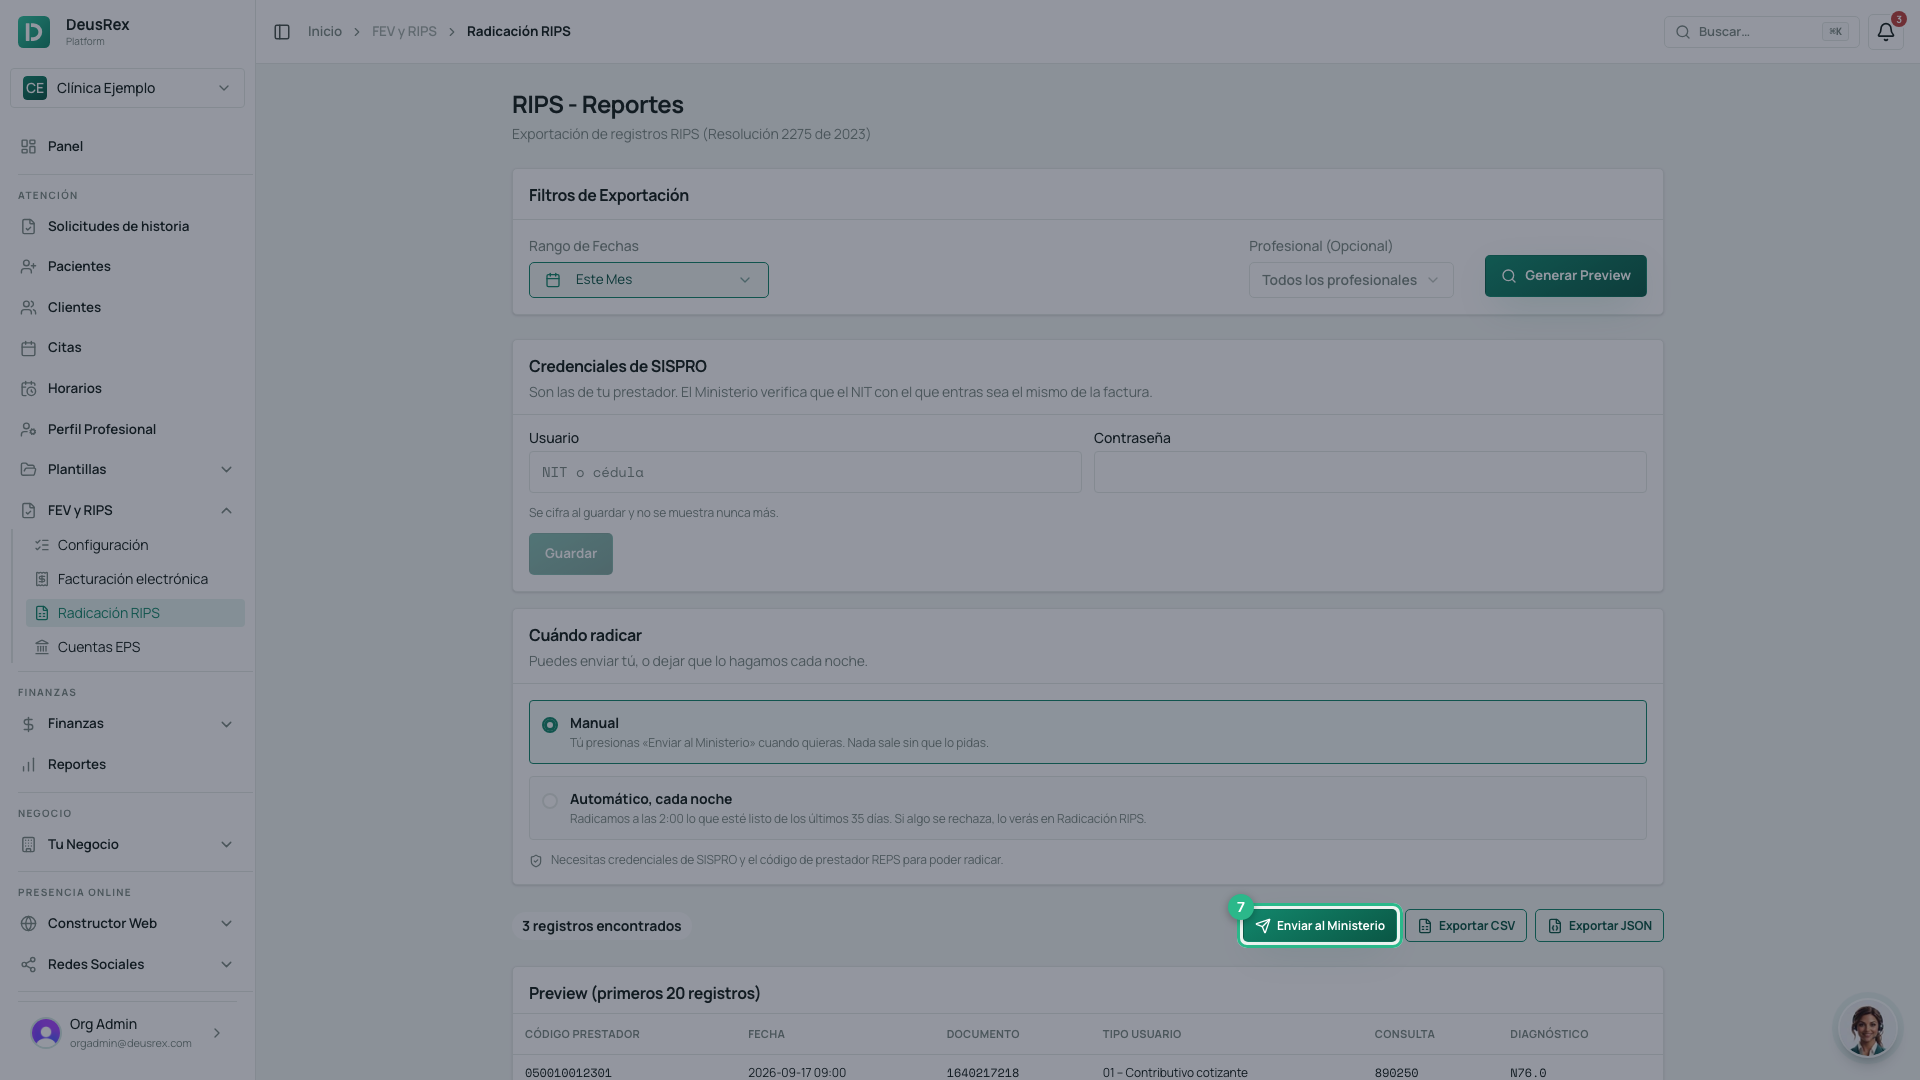Image resolution: width=1920 pixels, height=1080 pixels.
Task: Toggle the sidebar panel icon
Action: tap(282, 32)
